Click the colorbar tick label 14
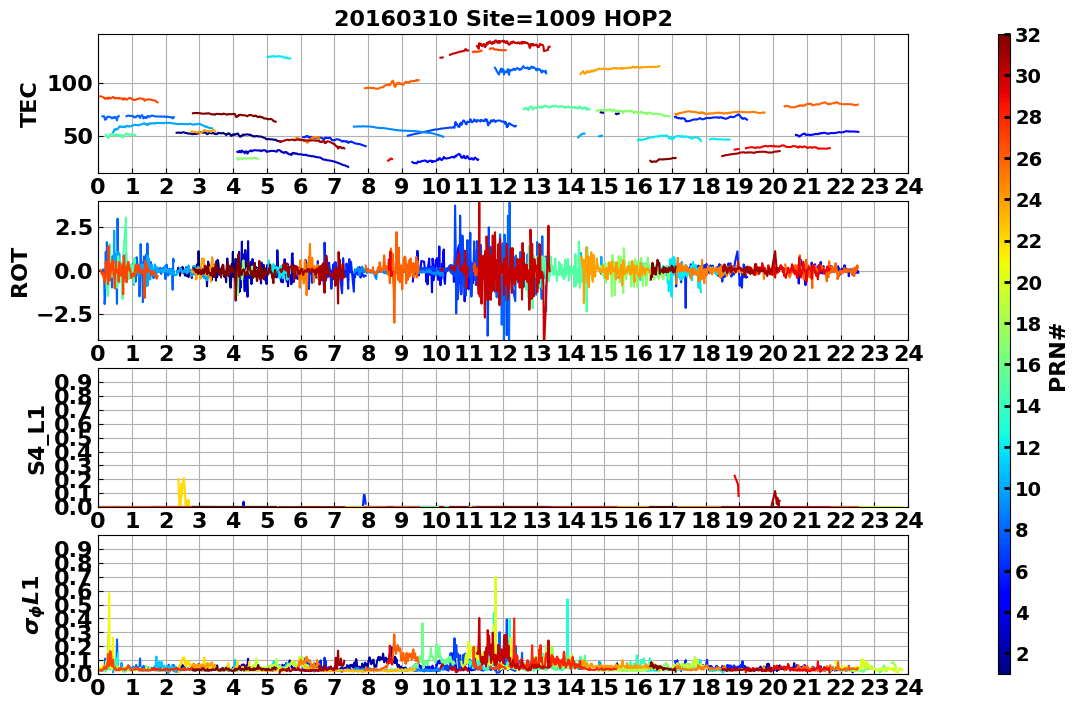Screen dimensions: 1077x709 point(1028,406)
